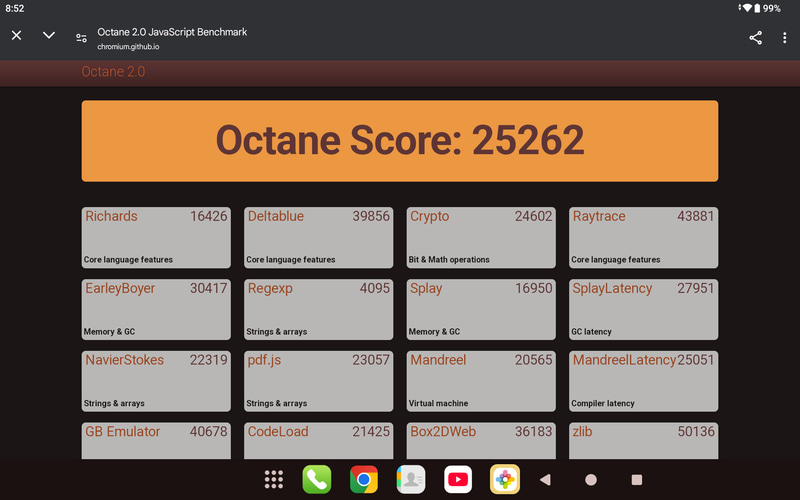Open the three-dot overflow menu
Screen dimensions: 800x500
[785, 38]
